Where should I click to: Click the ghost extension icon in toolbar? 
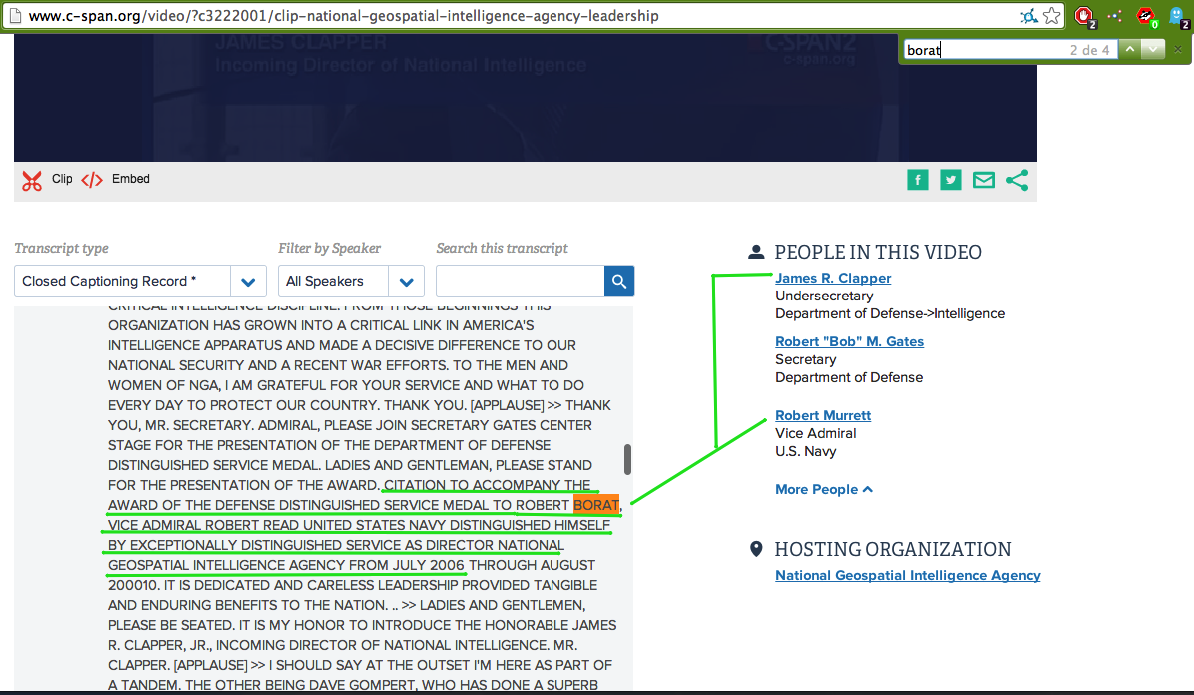coord(1177,16)
